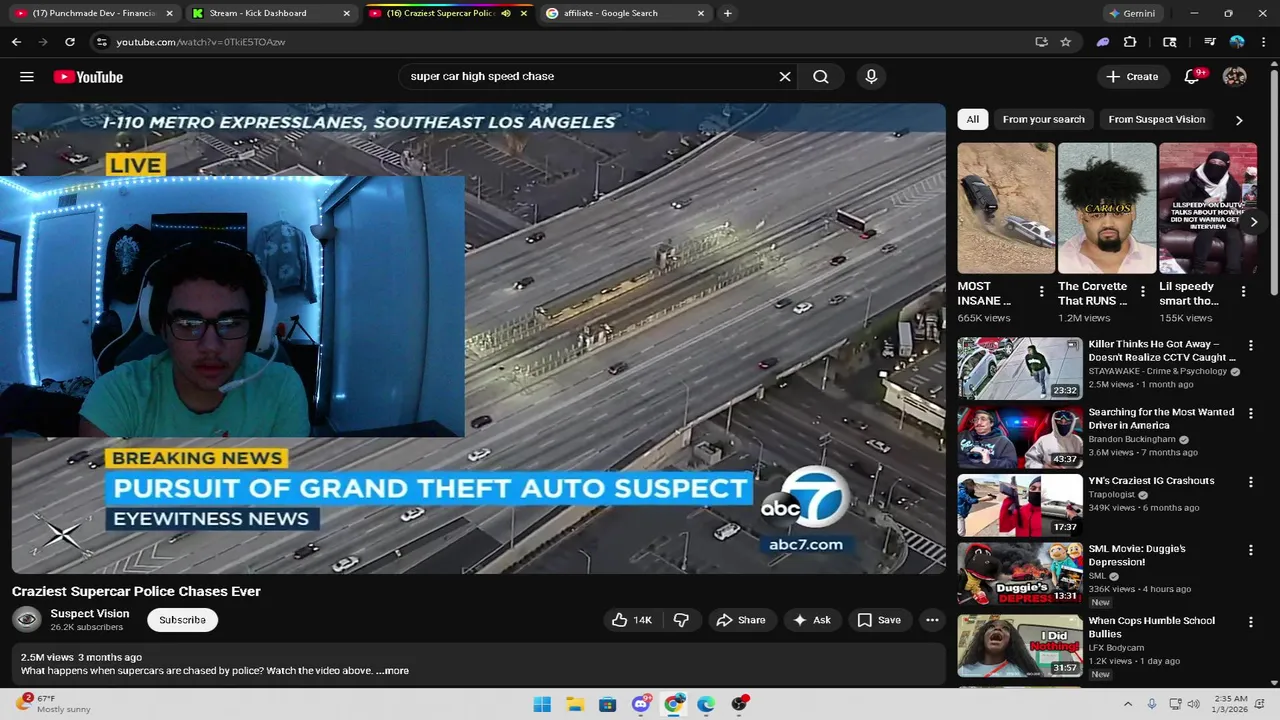Open the YouTube hamburger guide menu
Image resolution: width=1280 pixels, height=720 pixels.
tap(27, 76)
